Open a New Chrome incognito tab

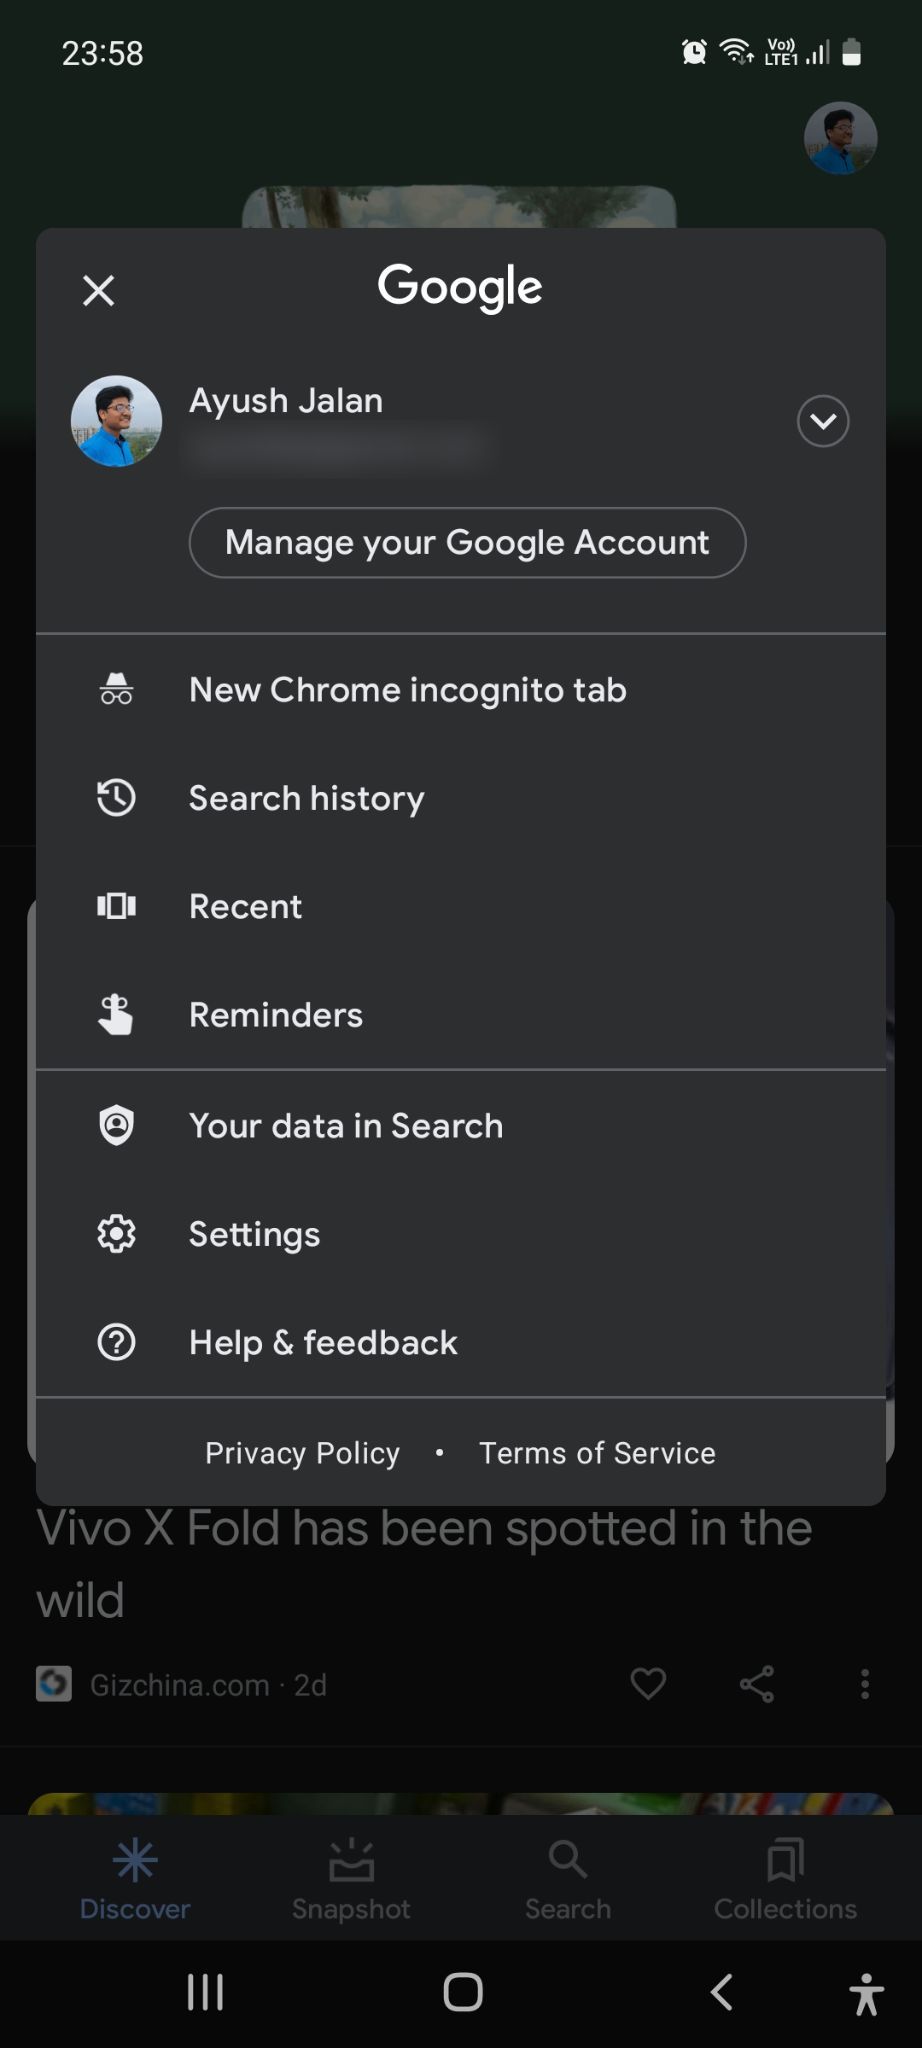coord(407,690)
